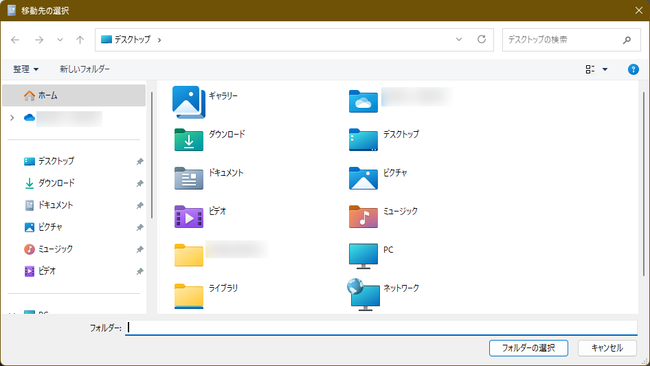
Task: Click the Forward navigation arrow
Action: click(39, 40)
